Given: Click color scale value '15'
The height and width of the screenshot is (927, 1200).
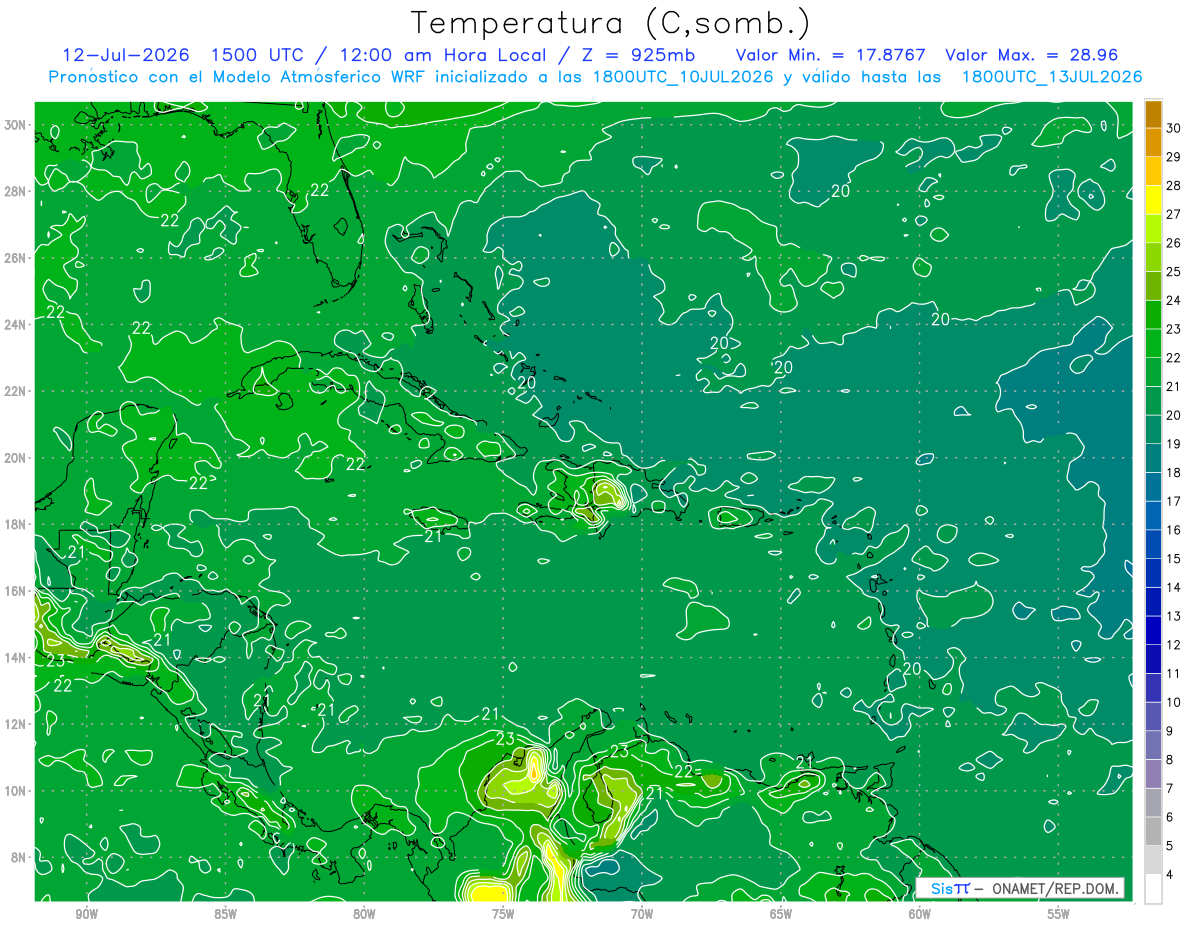Looking at the screenshot, I should pos(1174,559).
